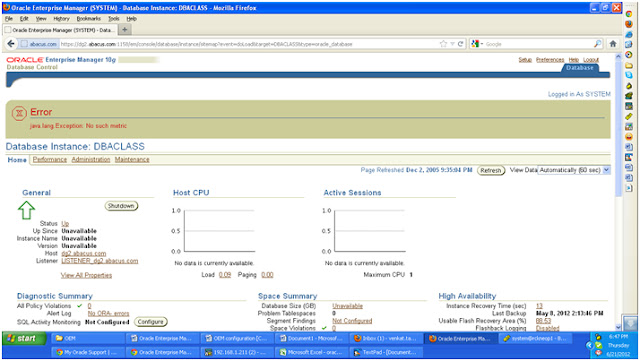Click the Load 0.09 value link
Screen dimensions: 640x361
225,275
